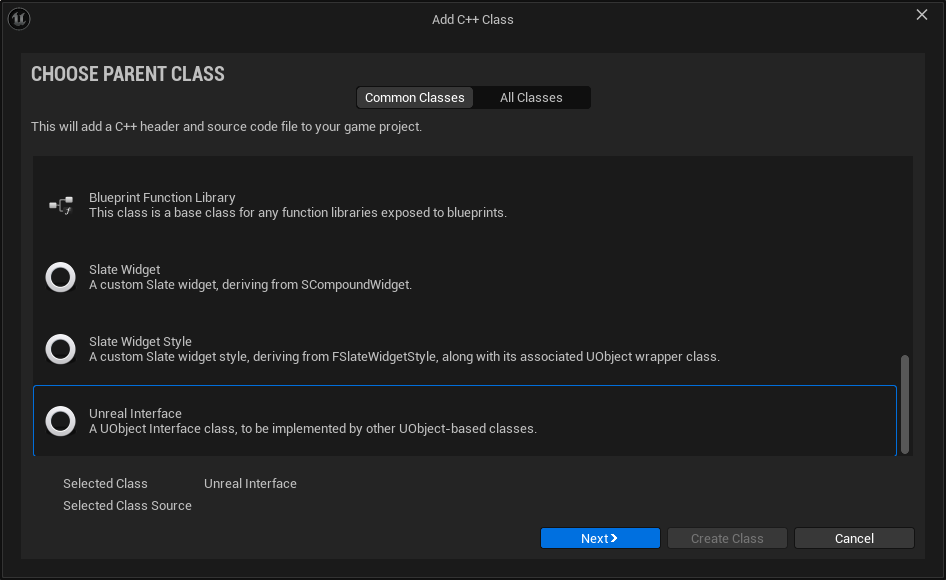
Task: Switch to the Common Classes tab
Action: click(x=414, y=98)
